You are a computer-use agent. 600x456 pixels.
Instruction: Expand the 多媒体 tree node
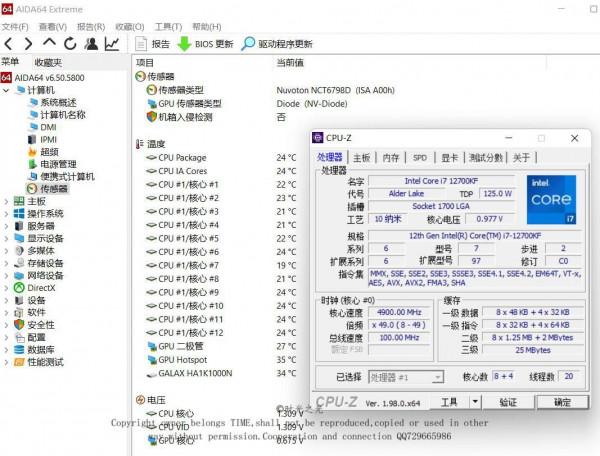tap(6, 251)
